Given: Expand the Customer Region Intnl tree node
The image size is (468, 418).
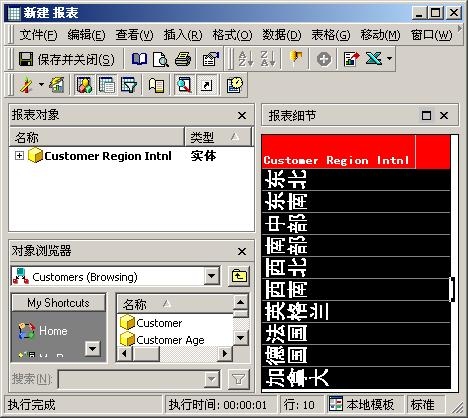Looking at the screenshot, I should pos(19,156).
